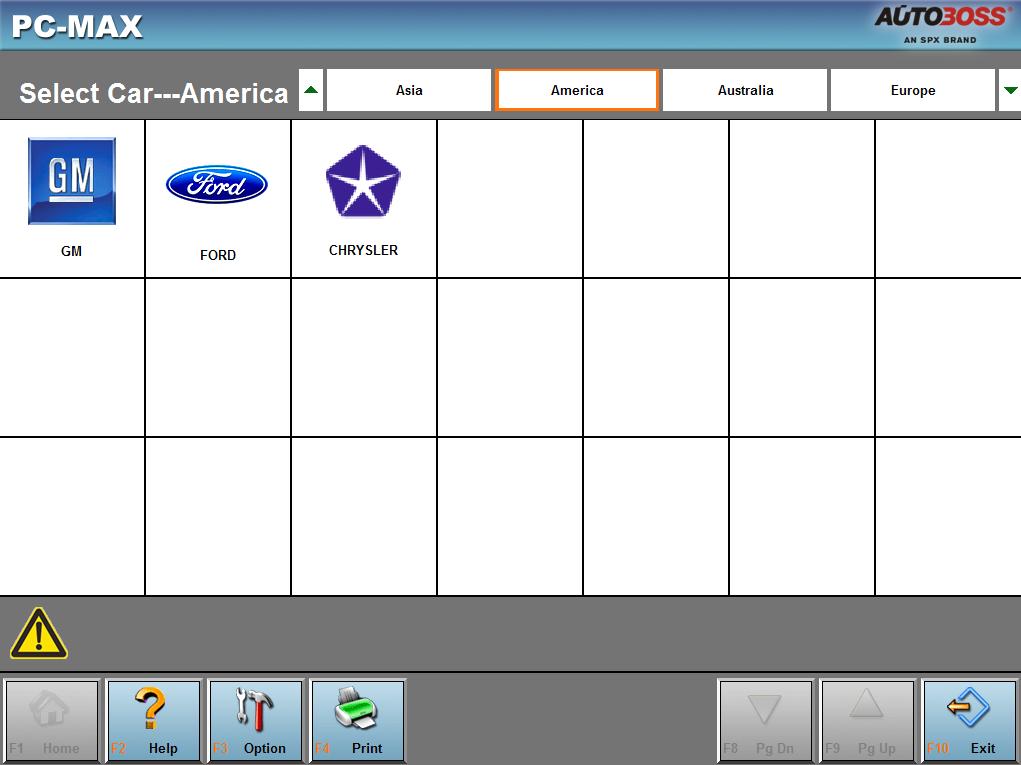Click the Pg Up triangle button

[867, 721]
